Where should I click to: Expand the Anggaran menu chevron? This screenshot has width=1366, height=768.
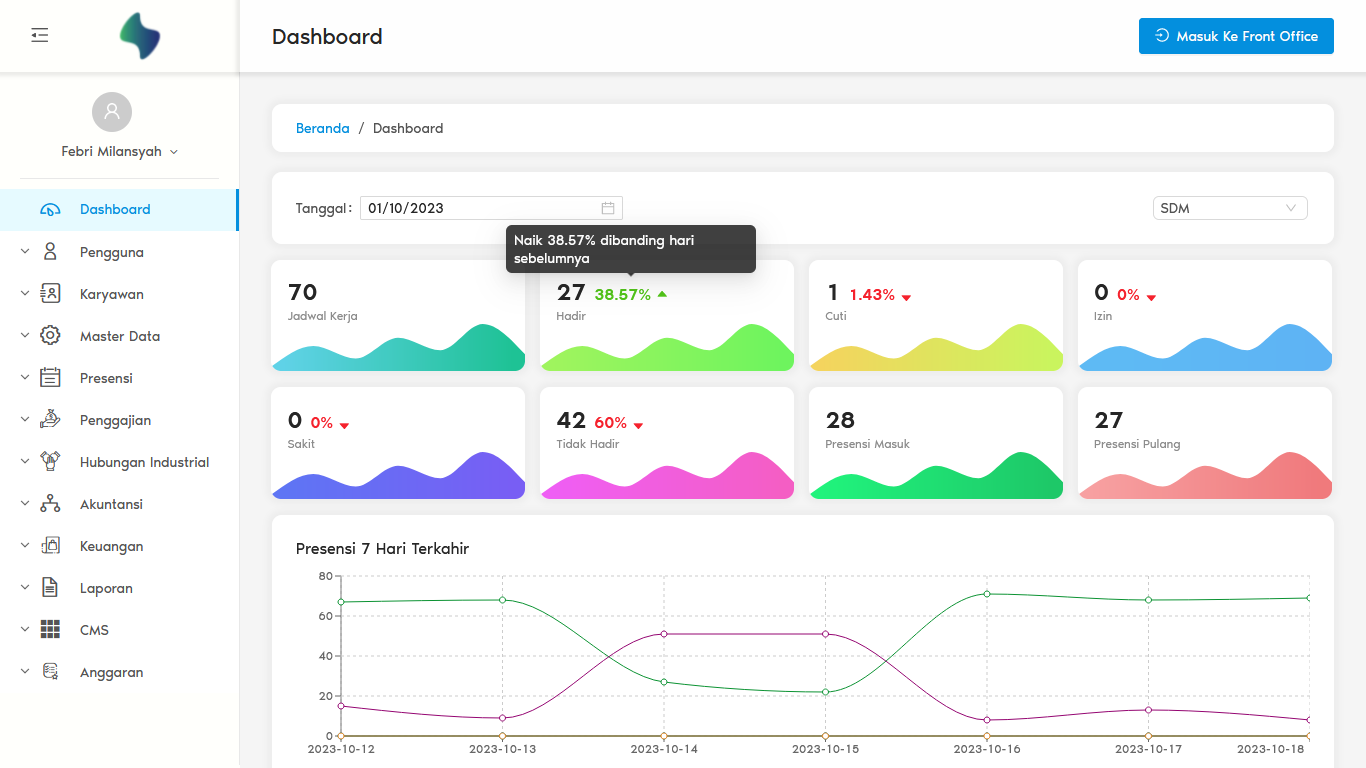click(x=25, y=672)
